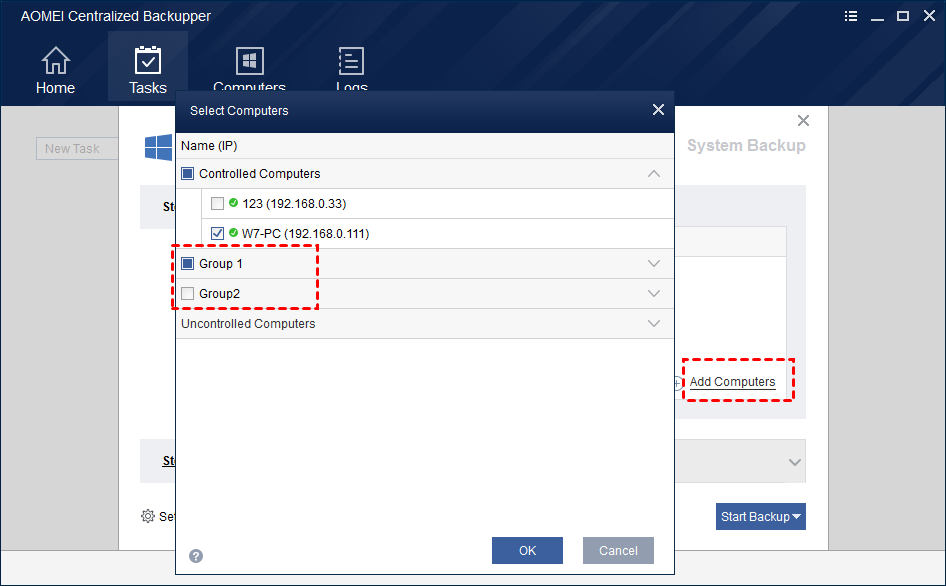946x586 pixels.
Task: Close the System Backup panel
Action: (803, 121)
